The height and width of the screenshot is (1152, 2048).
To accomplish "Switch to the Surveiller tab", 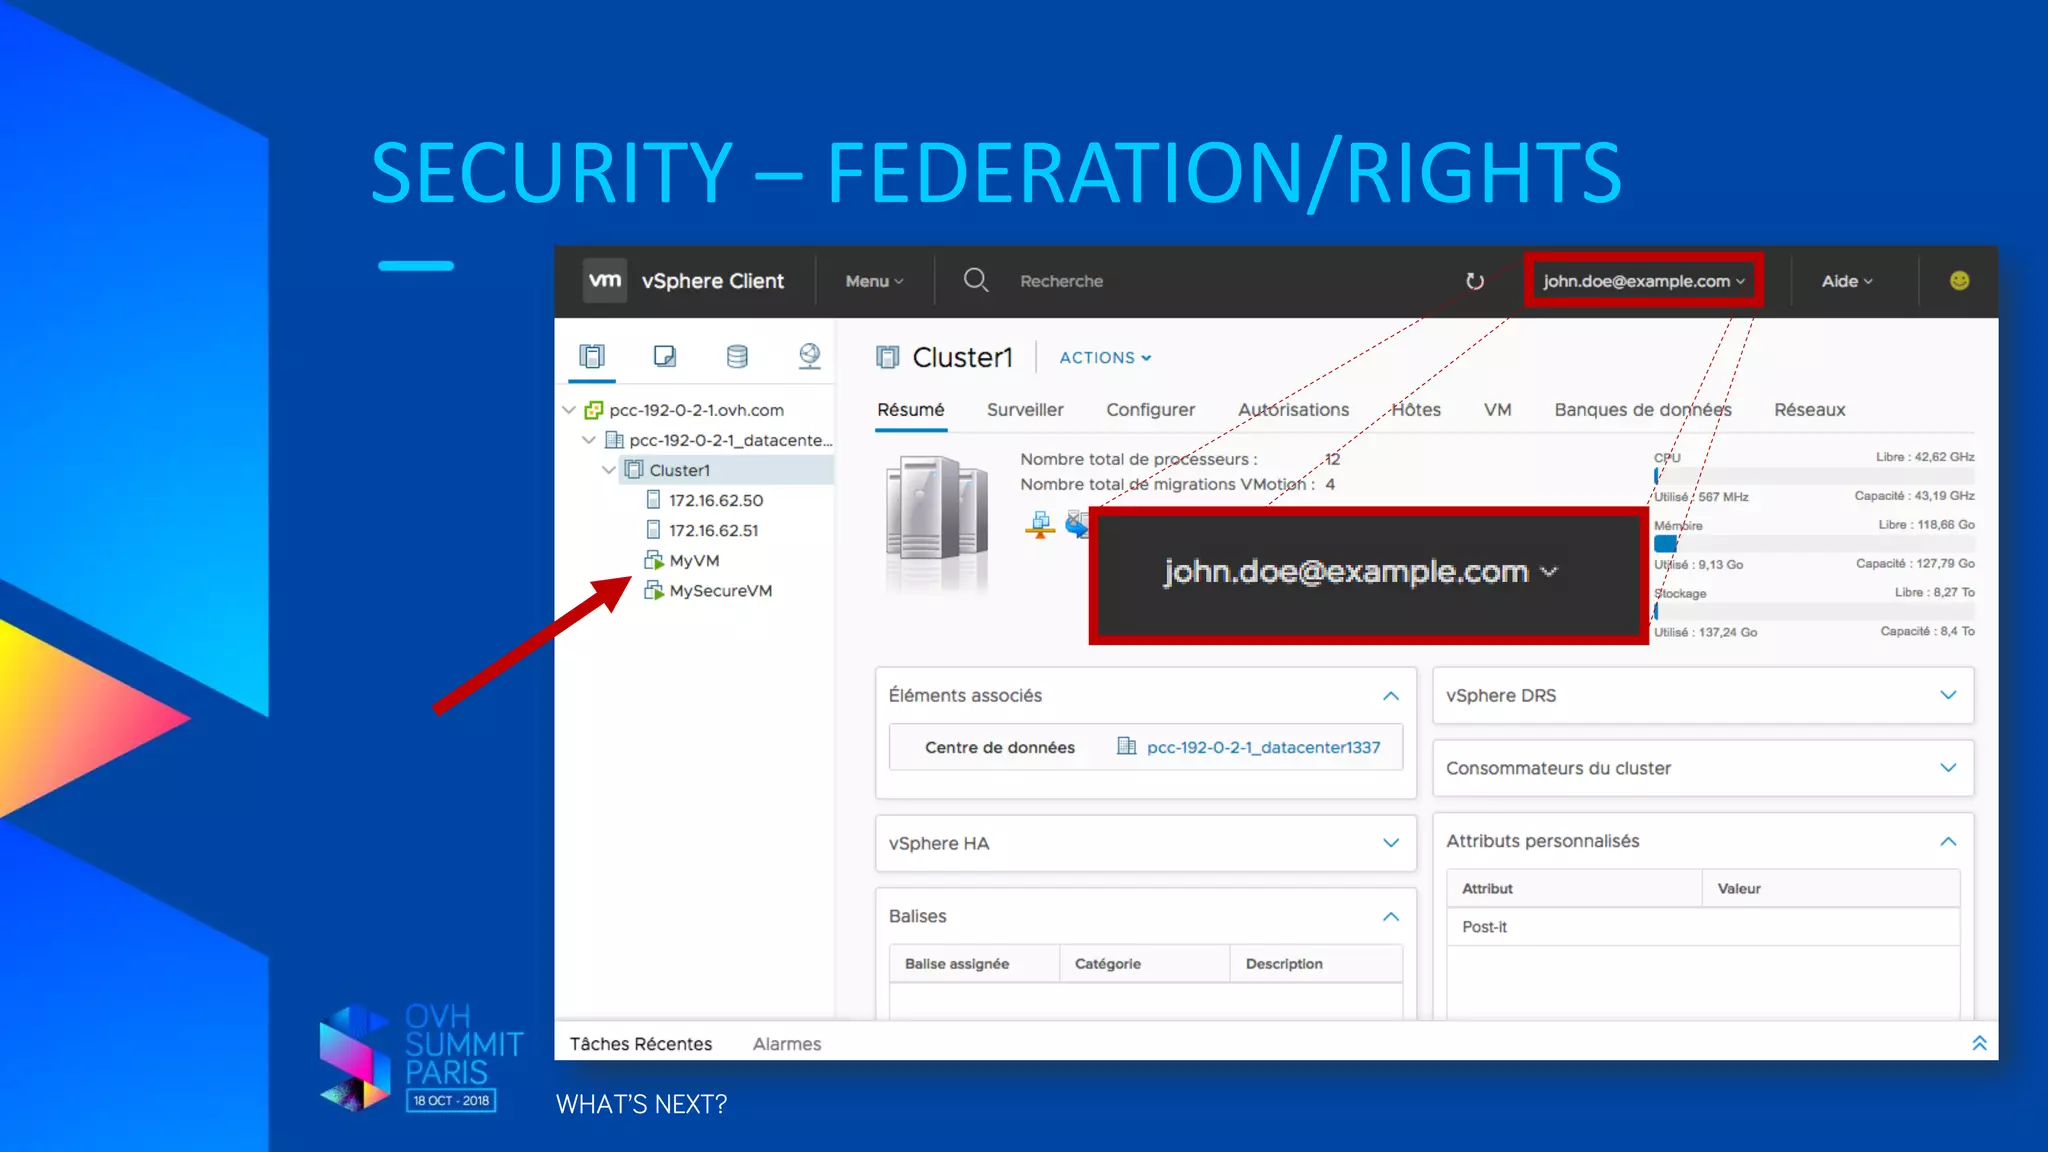I will pyautogui.click(x=1025, y=410).
